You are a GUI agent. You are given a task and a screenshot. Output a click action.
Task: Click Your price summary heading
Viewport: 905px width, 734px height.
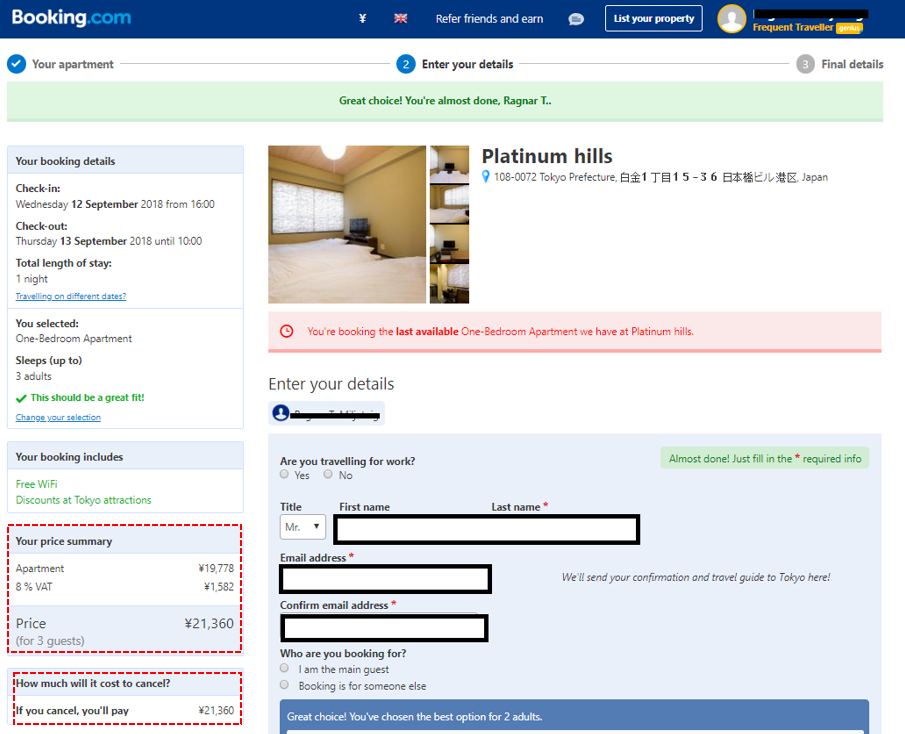pos(63,541)
